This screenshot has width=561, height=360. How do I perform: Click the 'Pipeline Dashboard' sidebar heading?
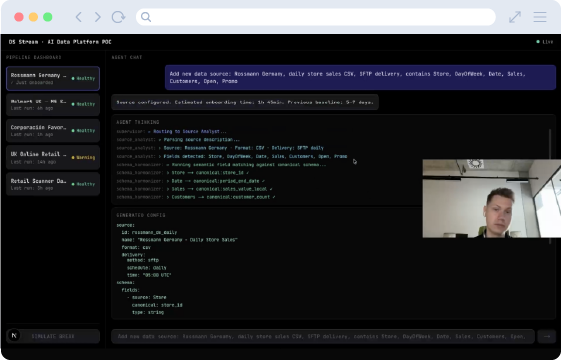tap(33, 57)
